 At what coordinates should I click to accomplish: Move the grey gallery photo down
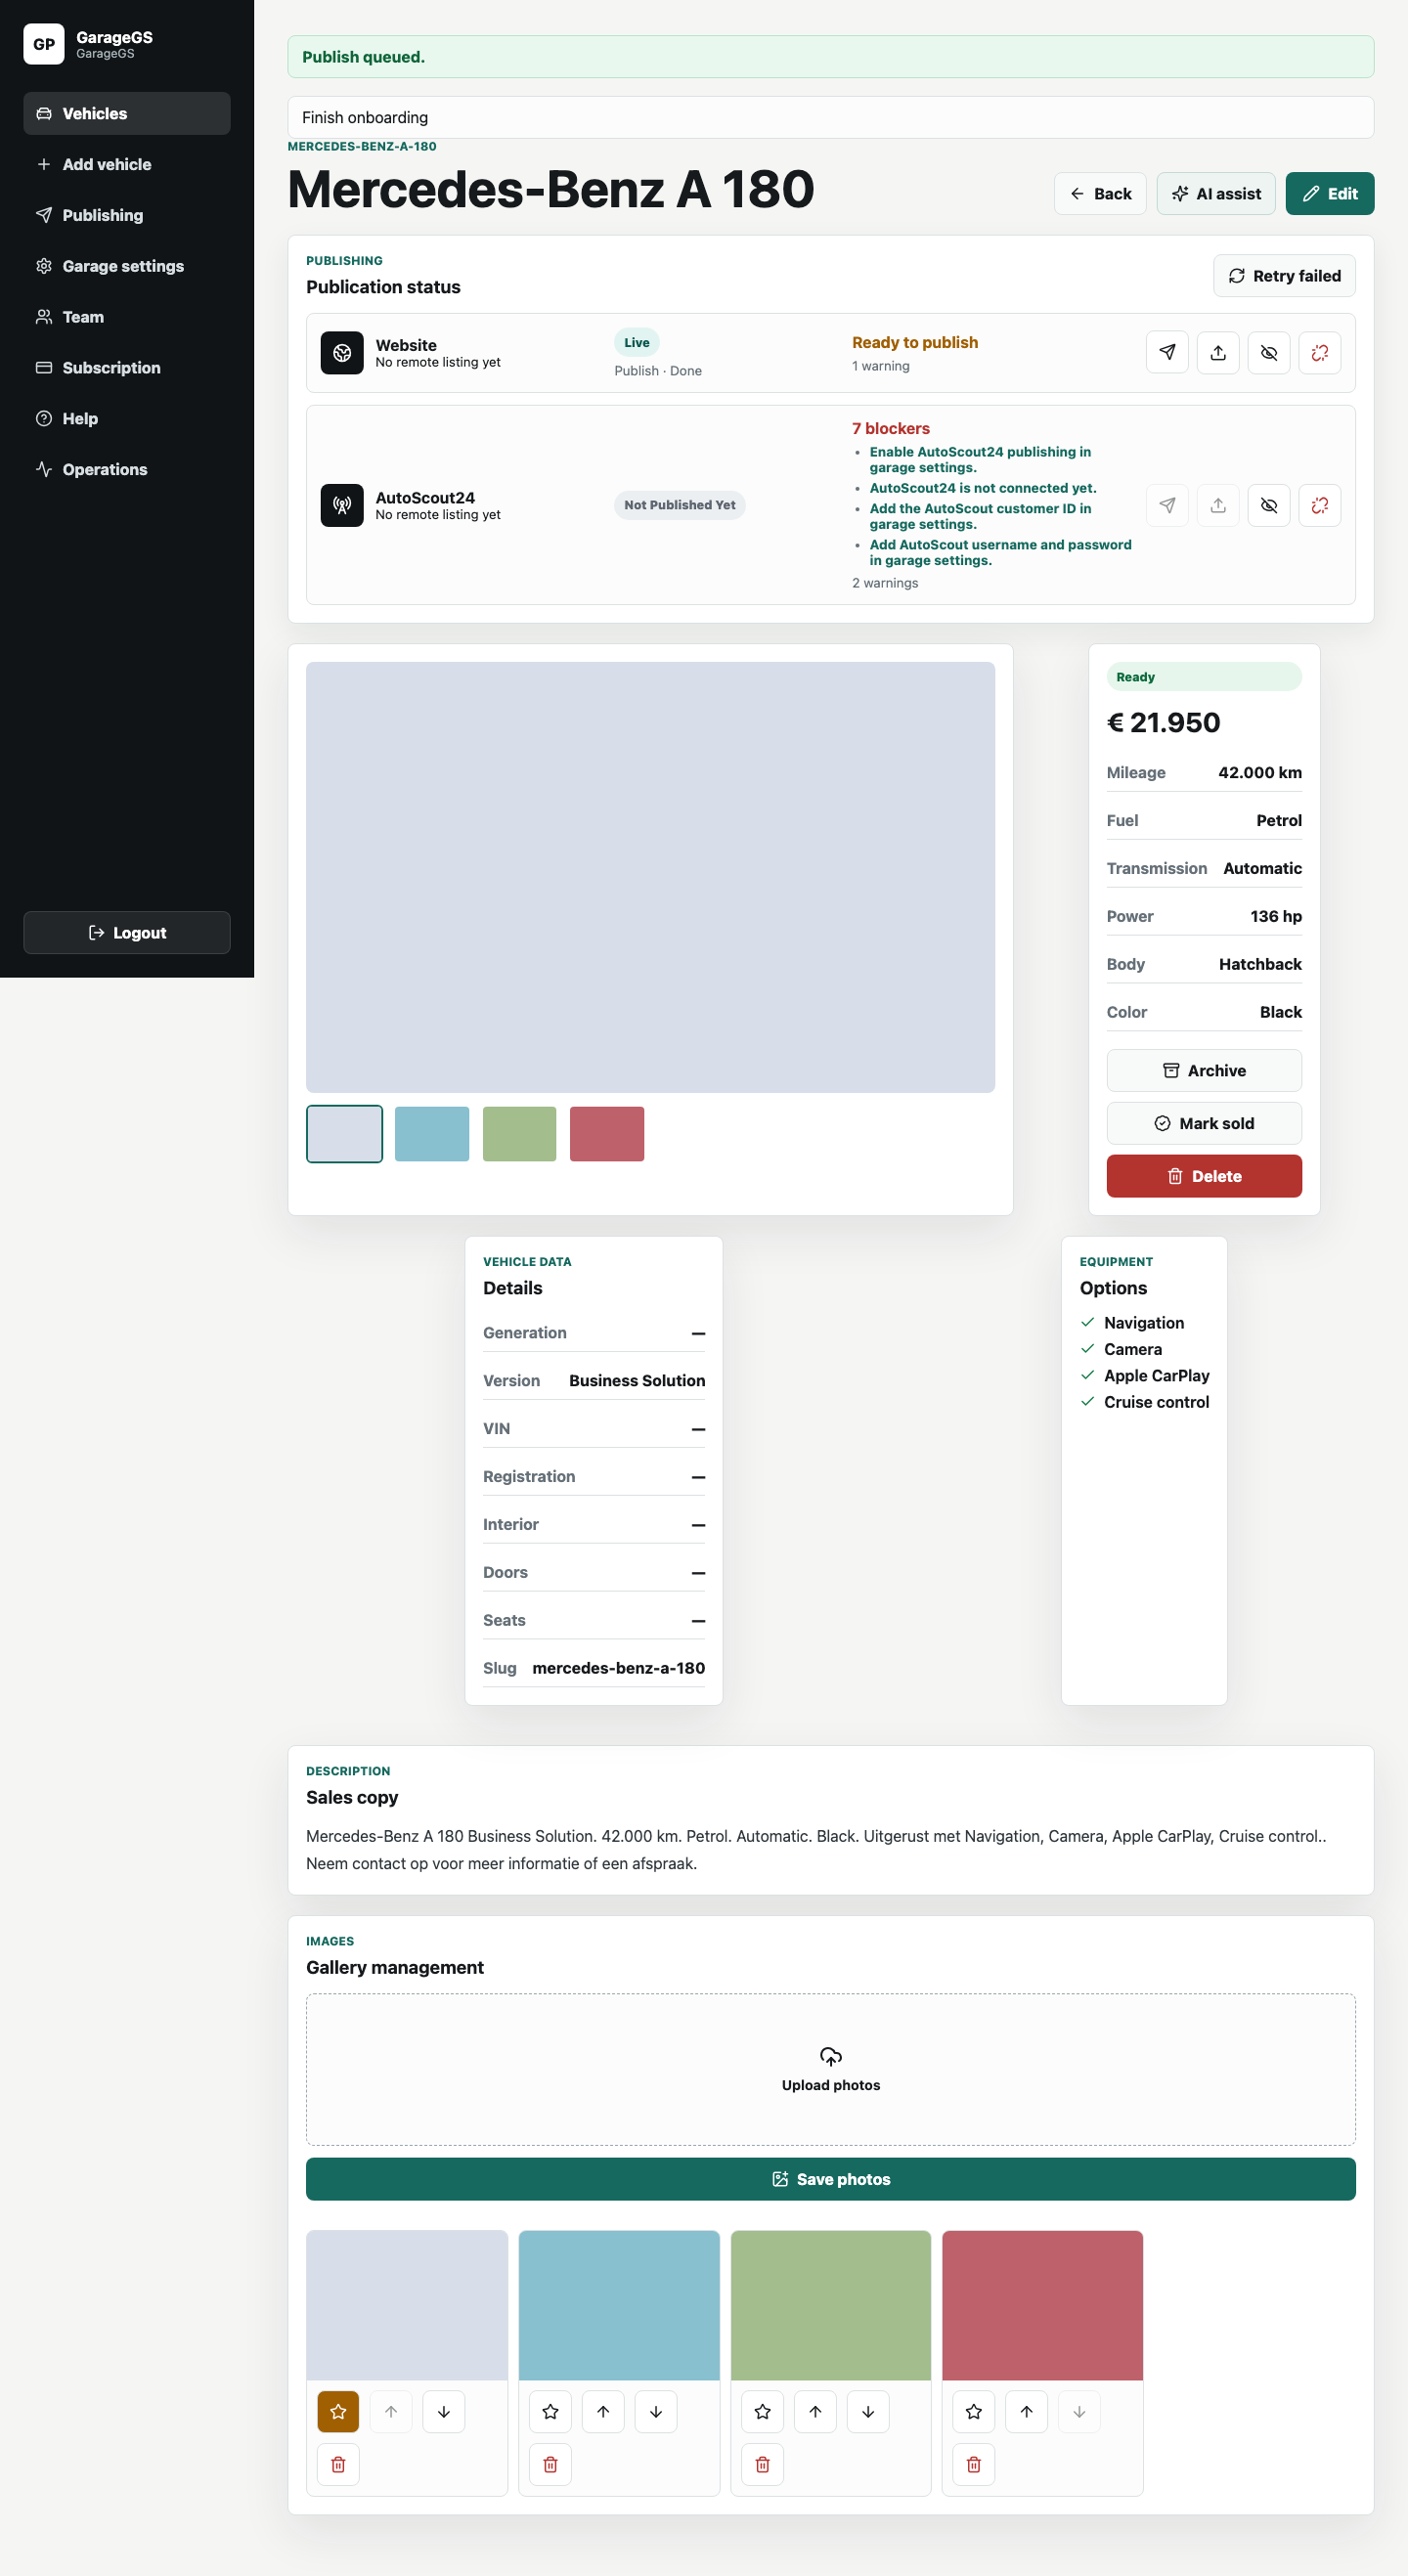coord(444,2411)
